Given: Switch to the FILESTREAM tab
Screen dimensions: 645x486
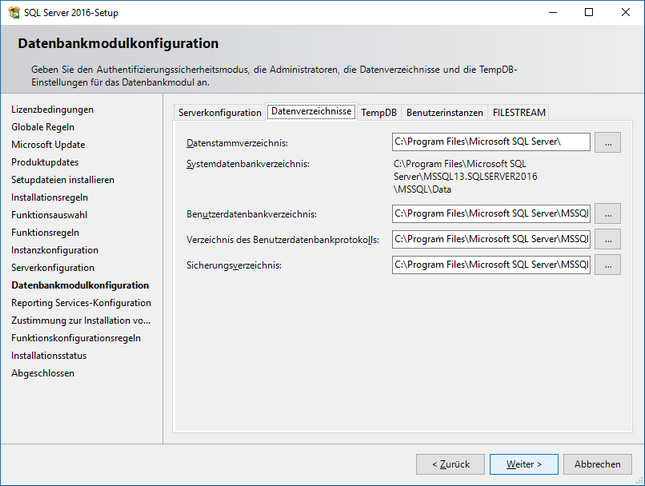Looking at the screenshot, I should [x=519, y=112].
